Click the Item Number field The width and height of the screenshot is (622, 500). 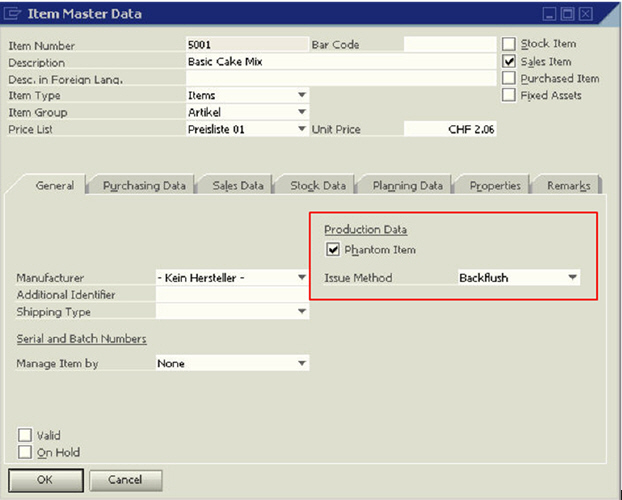point(247,44)
